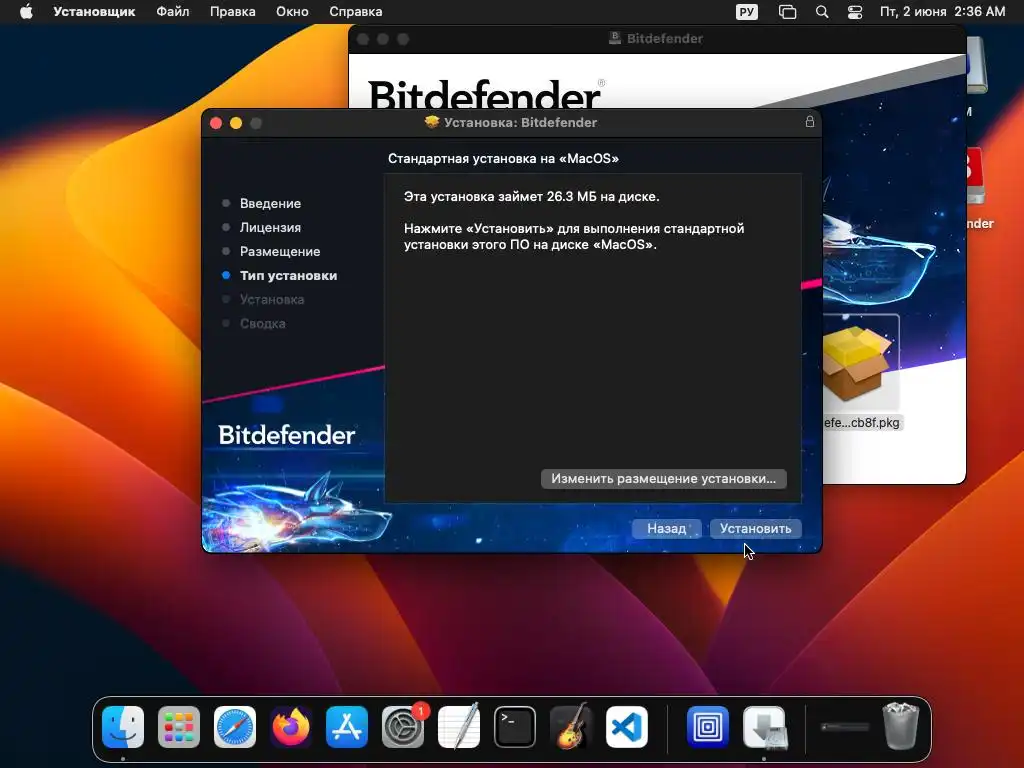Viewport: 1024px width, 768px height.
Task: Click the dimmed Установка step
Action: [272, 300]
